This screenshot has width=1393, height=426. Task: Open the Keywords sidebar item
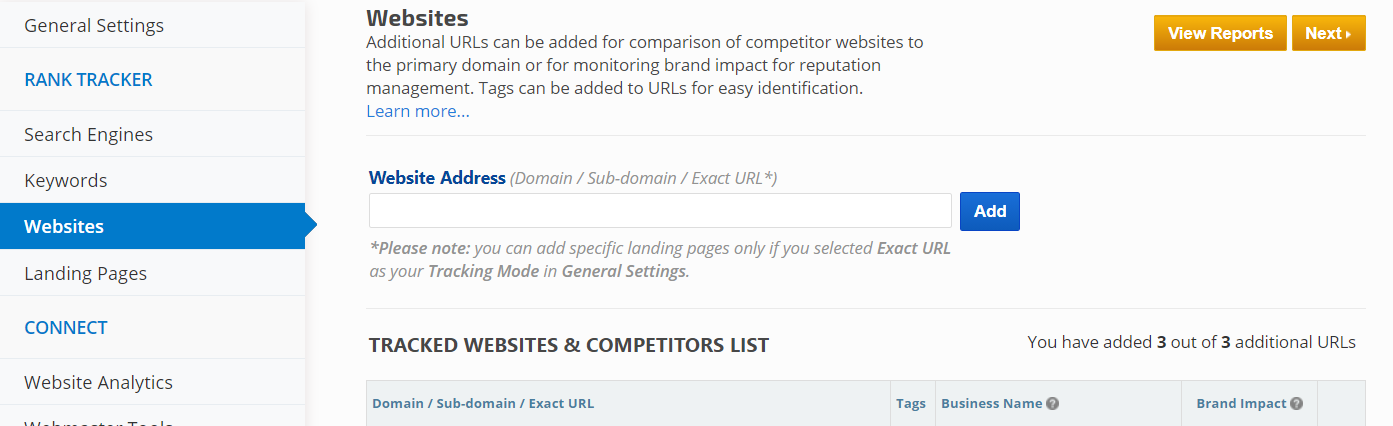pyautogui.click(x=66, y=181)
